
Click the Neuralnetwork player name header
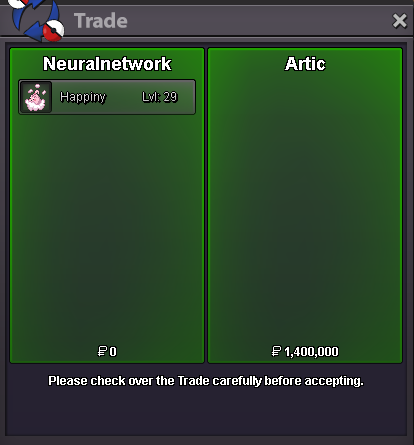coord(107,64)
